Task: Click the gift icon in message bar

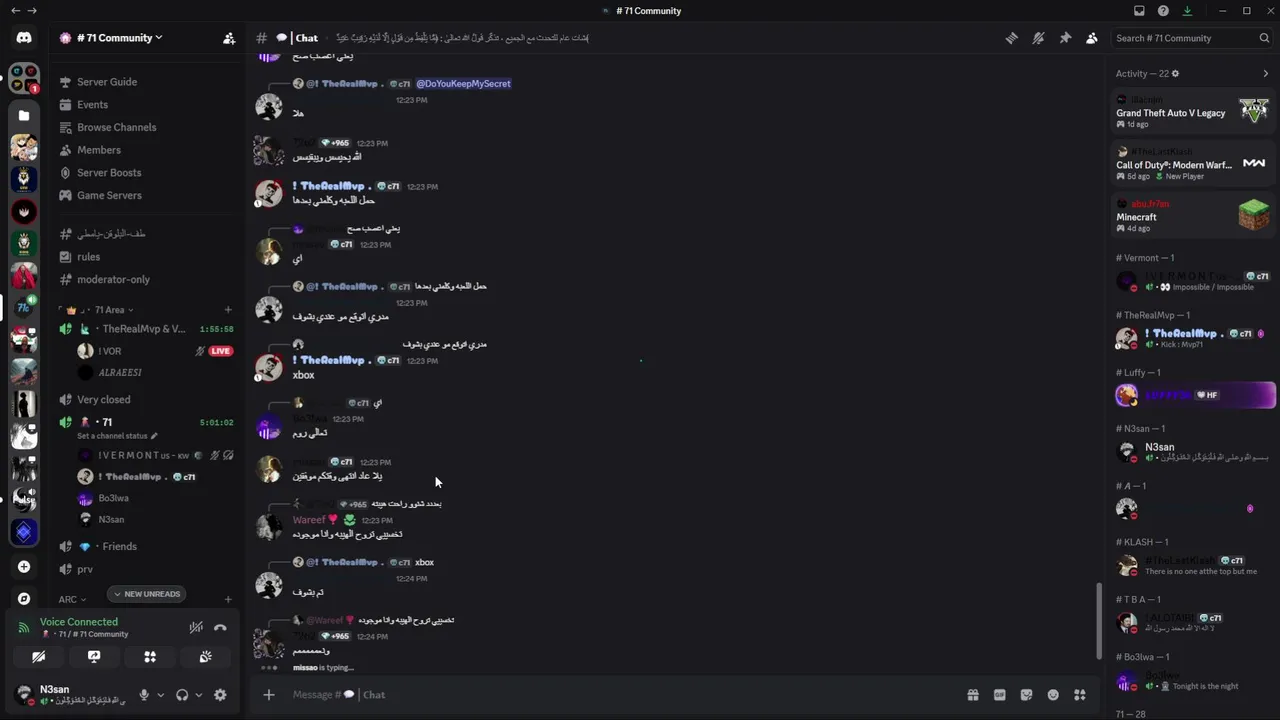Action: coord(972,695)
